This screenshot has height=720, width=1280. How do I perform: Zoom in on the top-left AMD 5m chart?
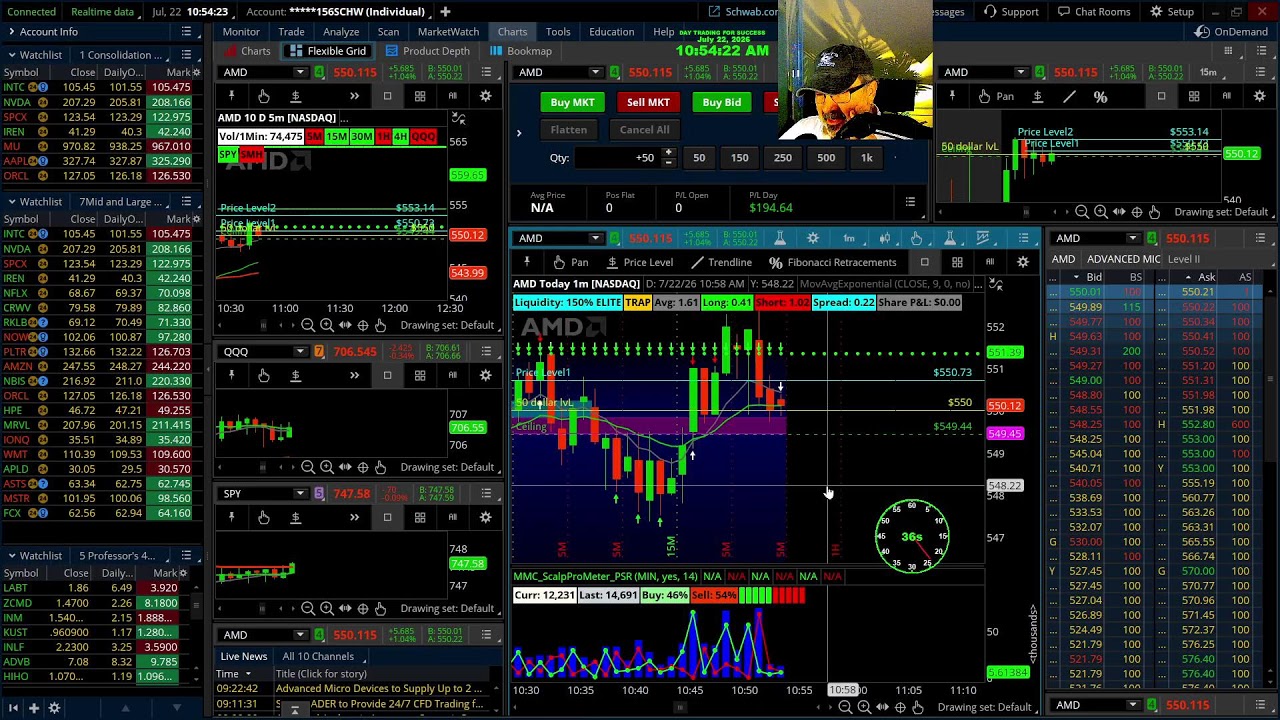click(x=326, y=325)
